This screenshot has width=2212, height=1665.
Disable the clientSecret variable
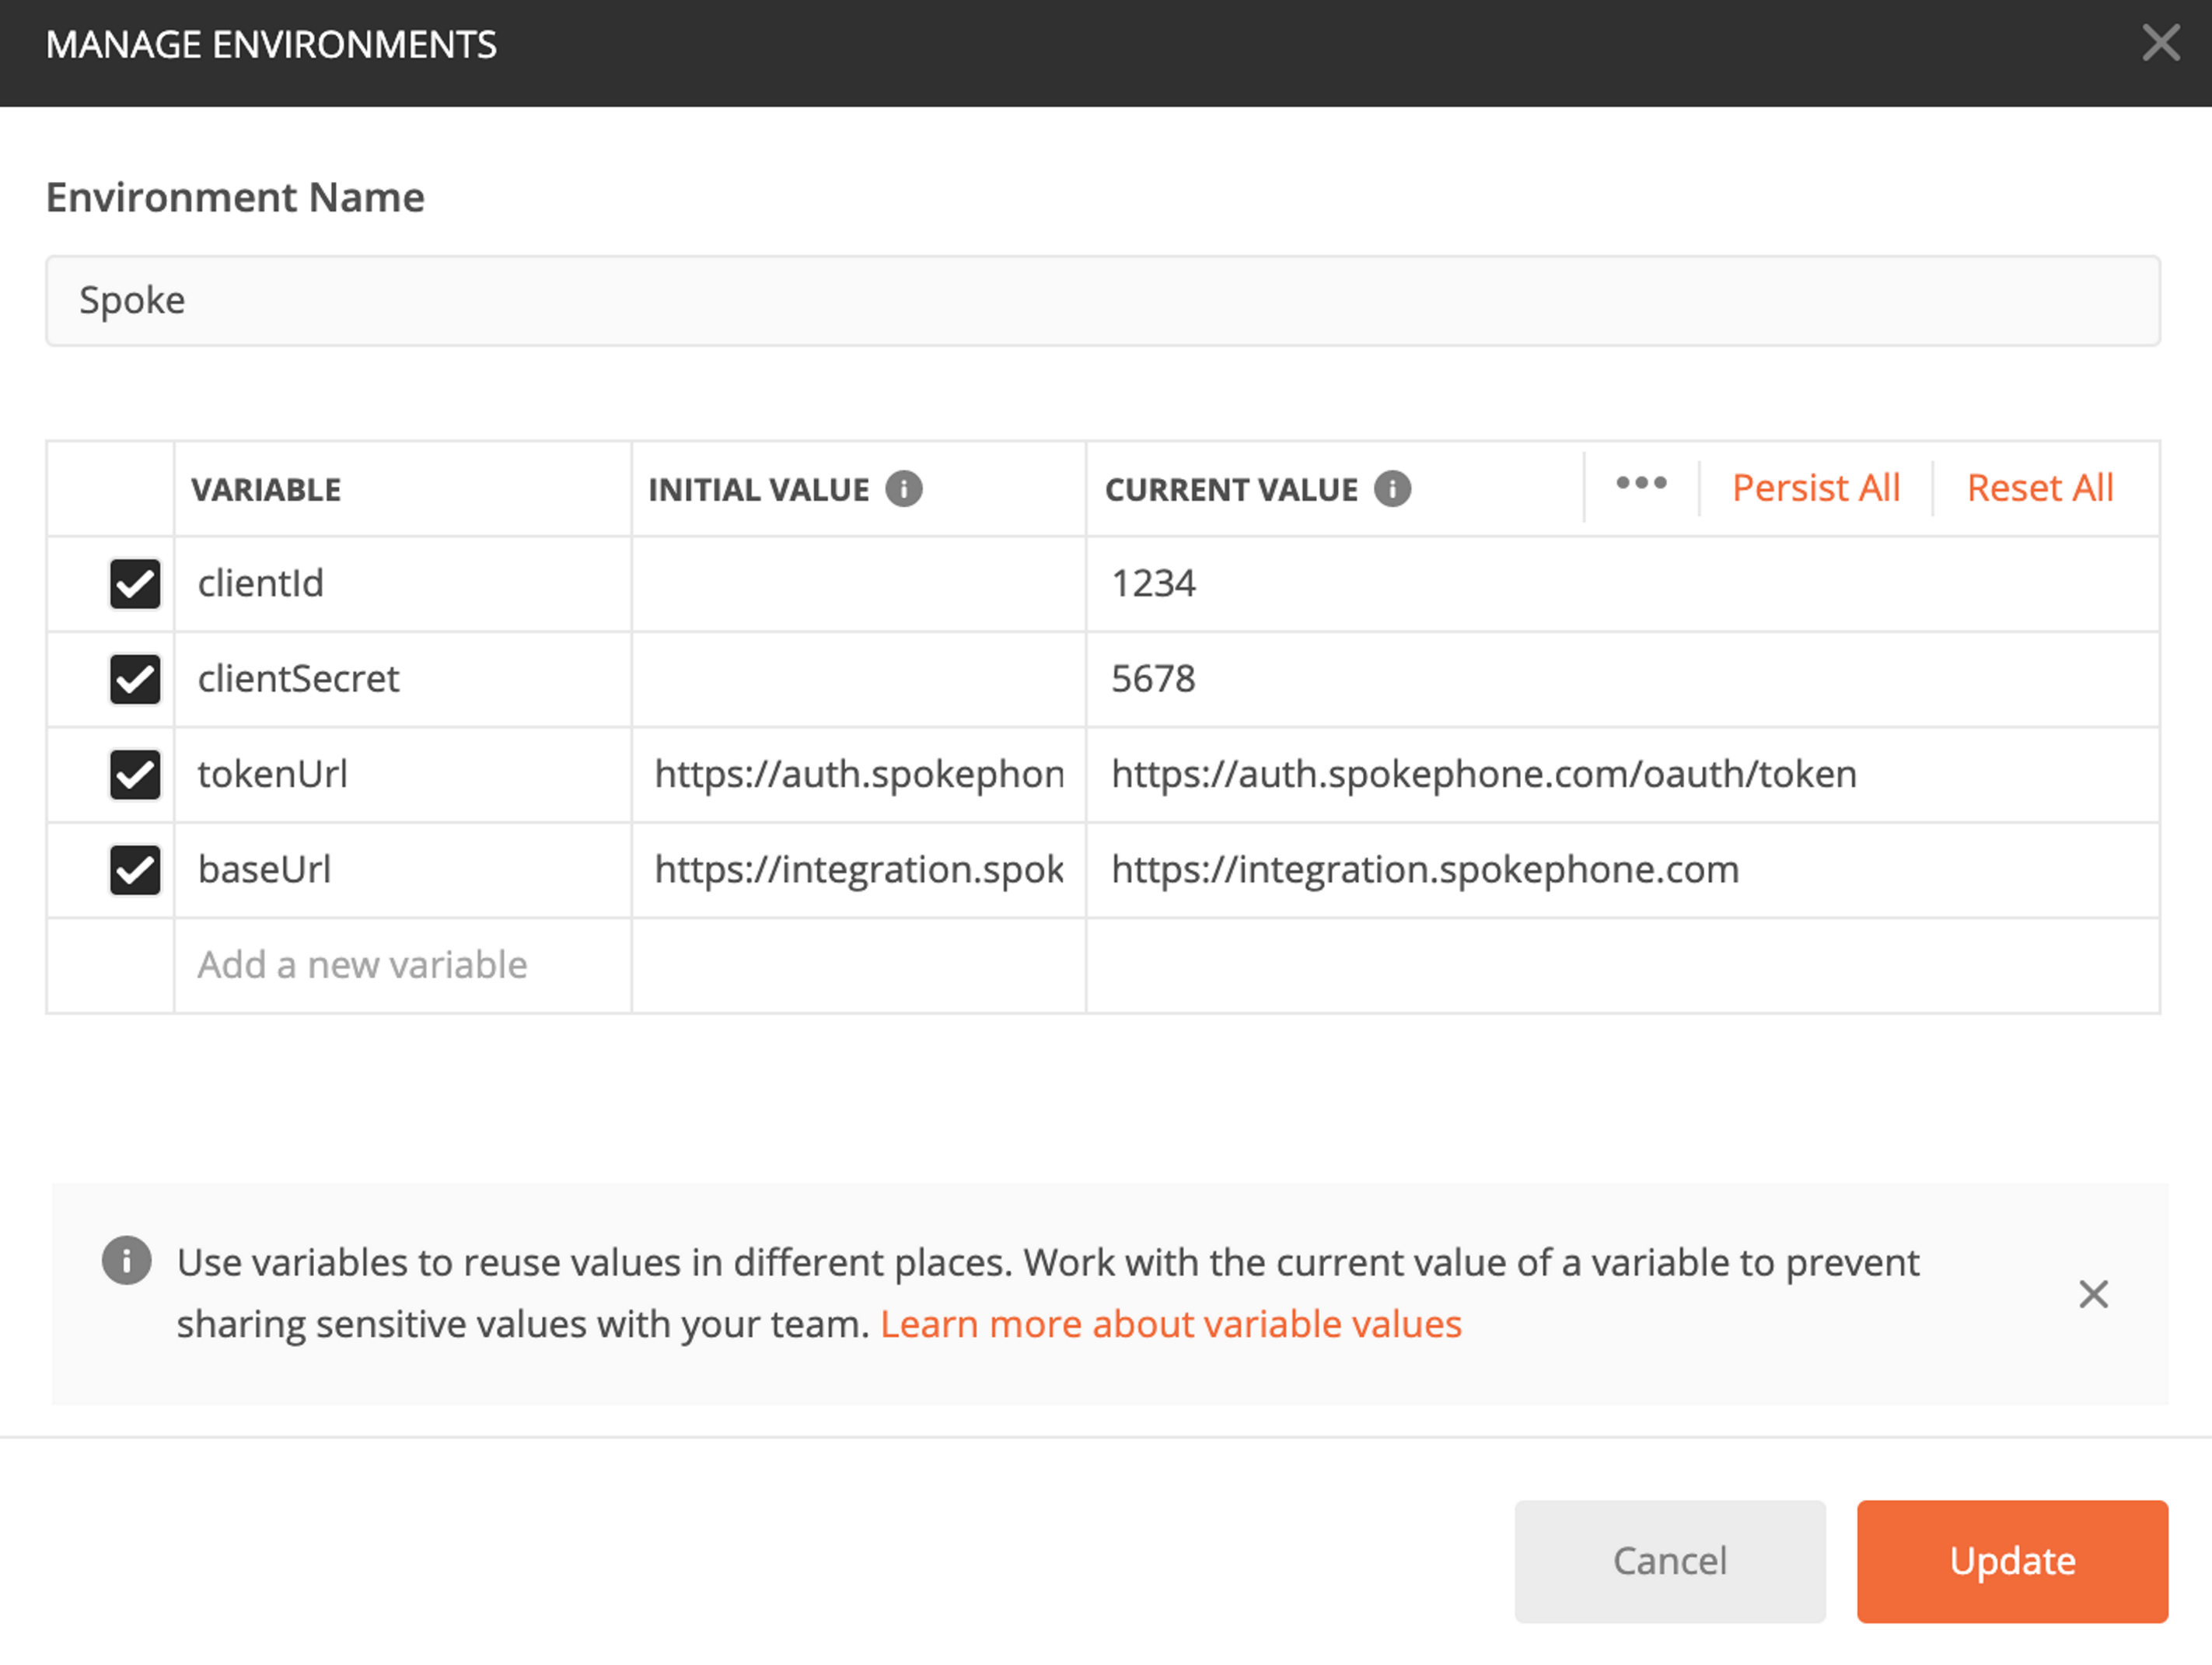click(x=134, y=679)
